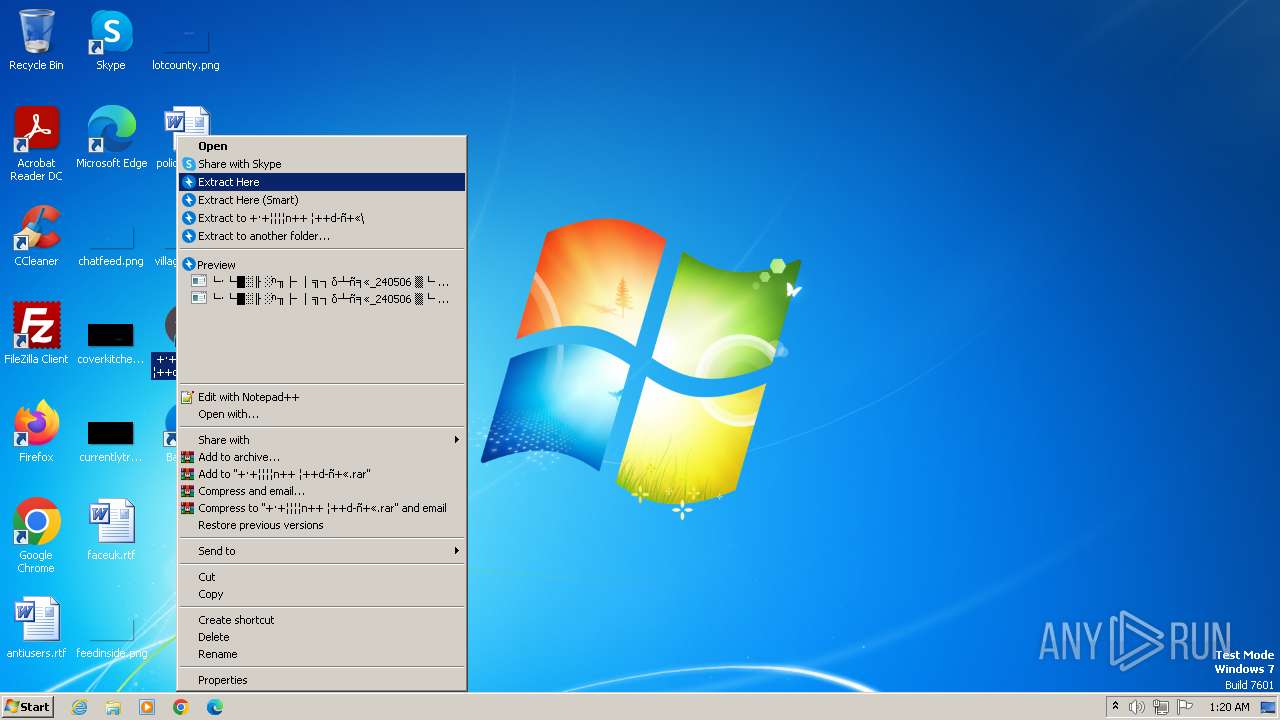Select faceuk.rtf document icon
The image size is (1280, 720).
pos(111,530)
